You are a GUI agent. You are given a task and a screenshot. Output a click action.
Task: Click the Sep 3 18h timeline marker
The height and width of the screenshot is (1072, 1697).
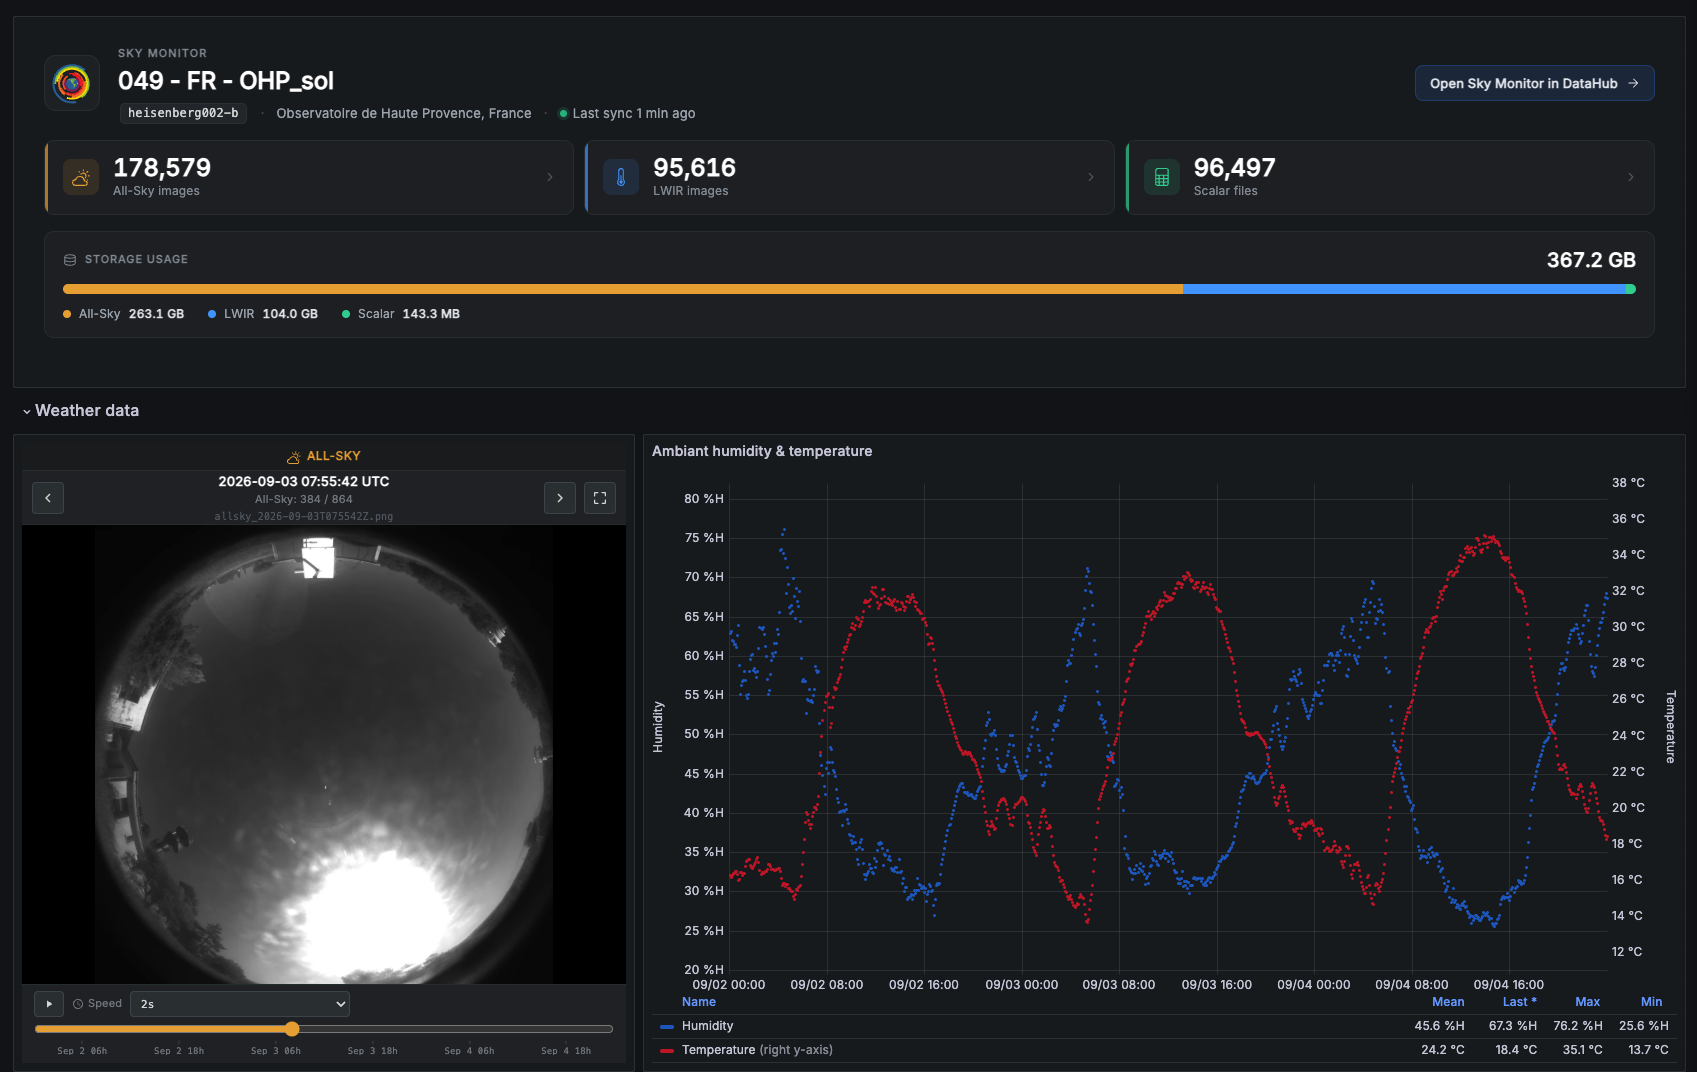[372, 1051]
